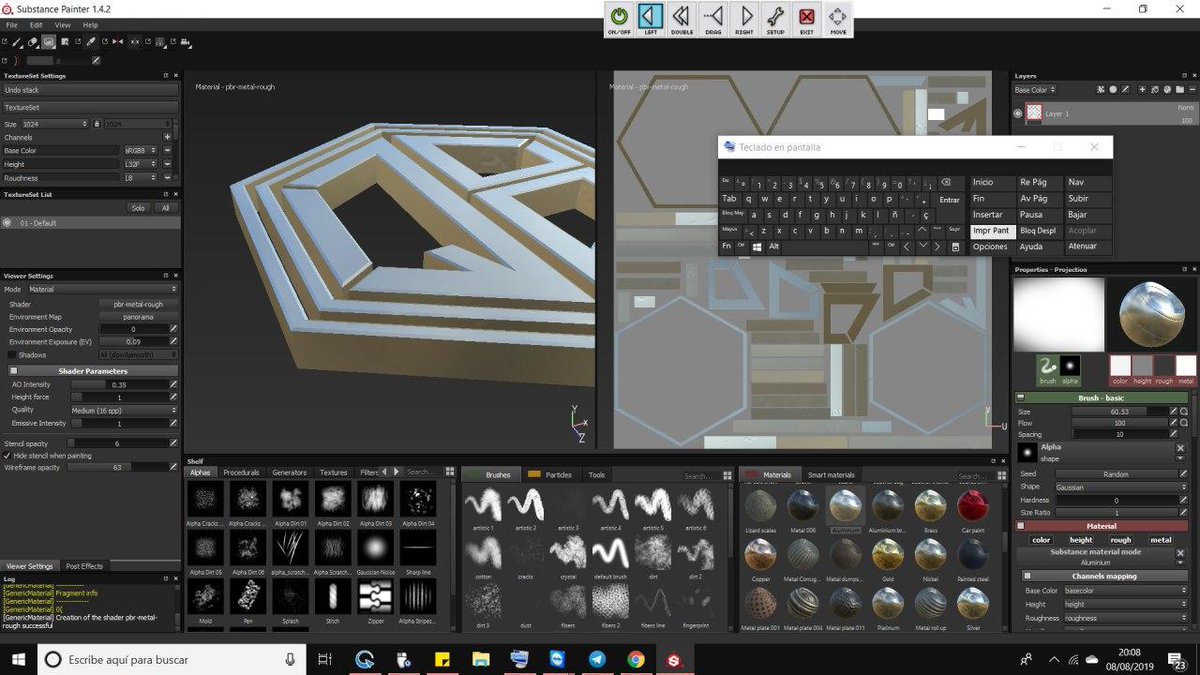Click the LEFT click overlay button
Screen dimensions: 1200x675
coord(650,19)
